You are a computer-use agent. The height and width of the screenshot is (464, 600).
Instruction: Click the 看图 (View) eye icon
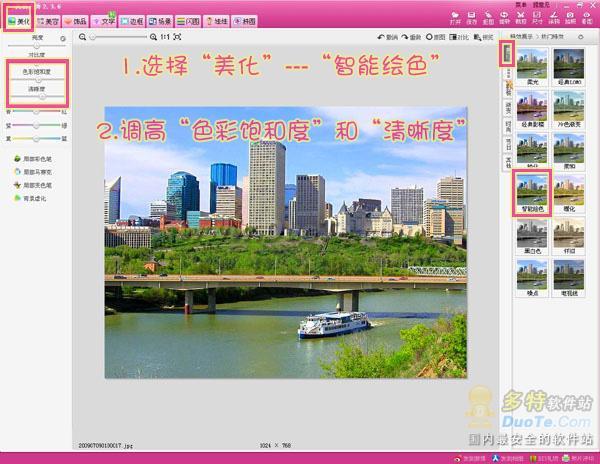click(587, 18)
